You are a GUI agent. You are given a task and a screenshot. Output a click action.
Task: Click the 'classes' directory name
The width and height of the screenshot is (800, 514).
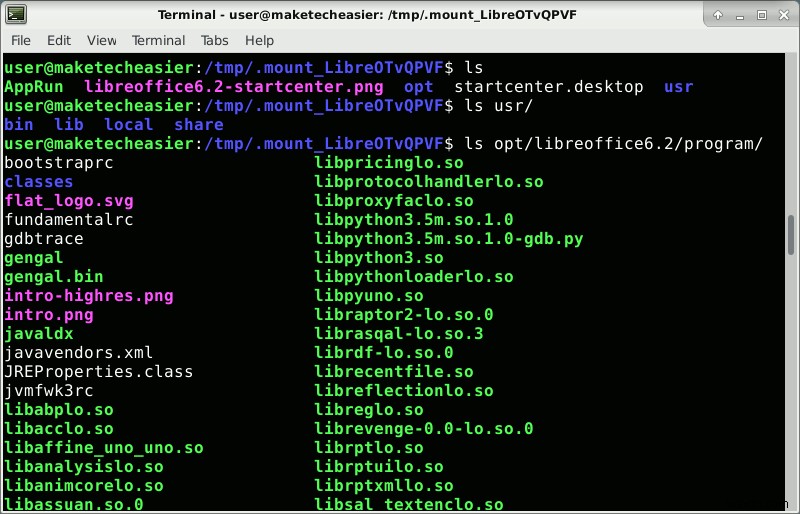[39, 182]
